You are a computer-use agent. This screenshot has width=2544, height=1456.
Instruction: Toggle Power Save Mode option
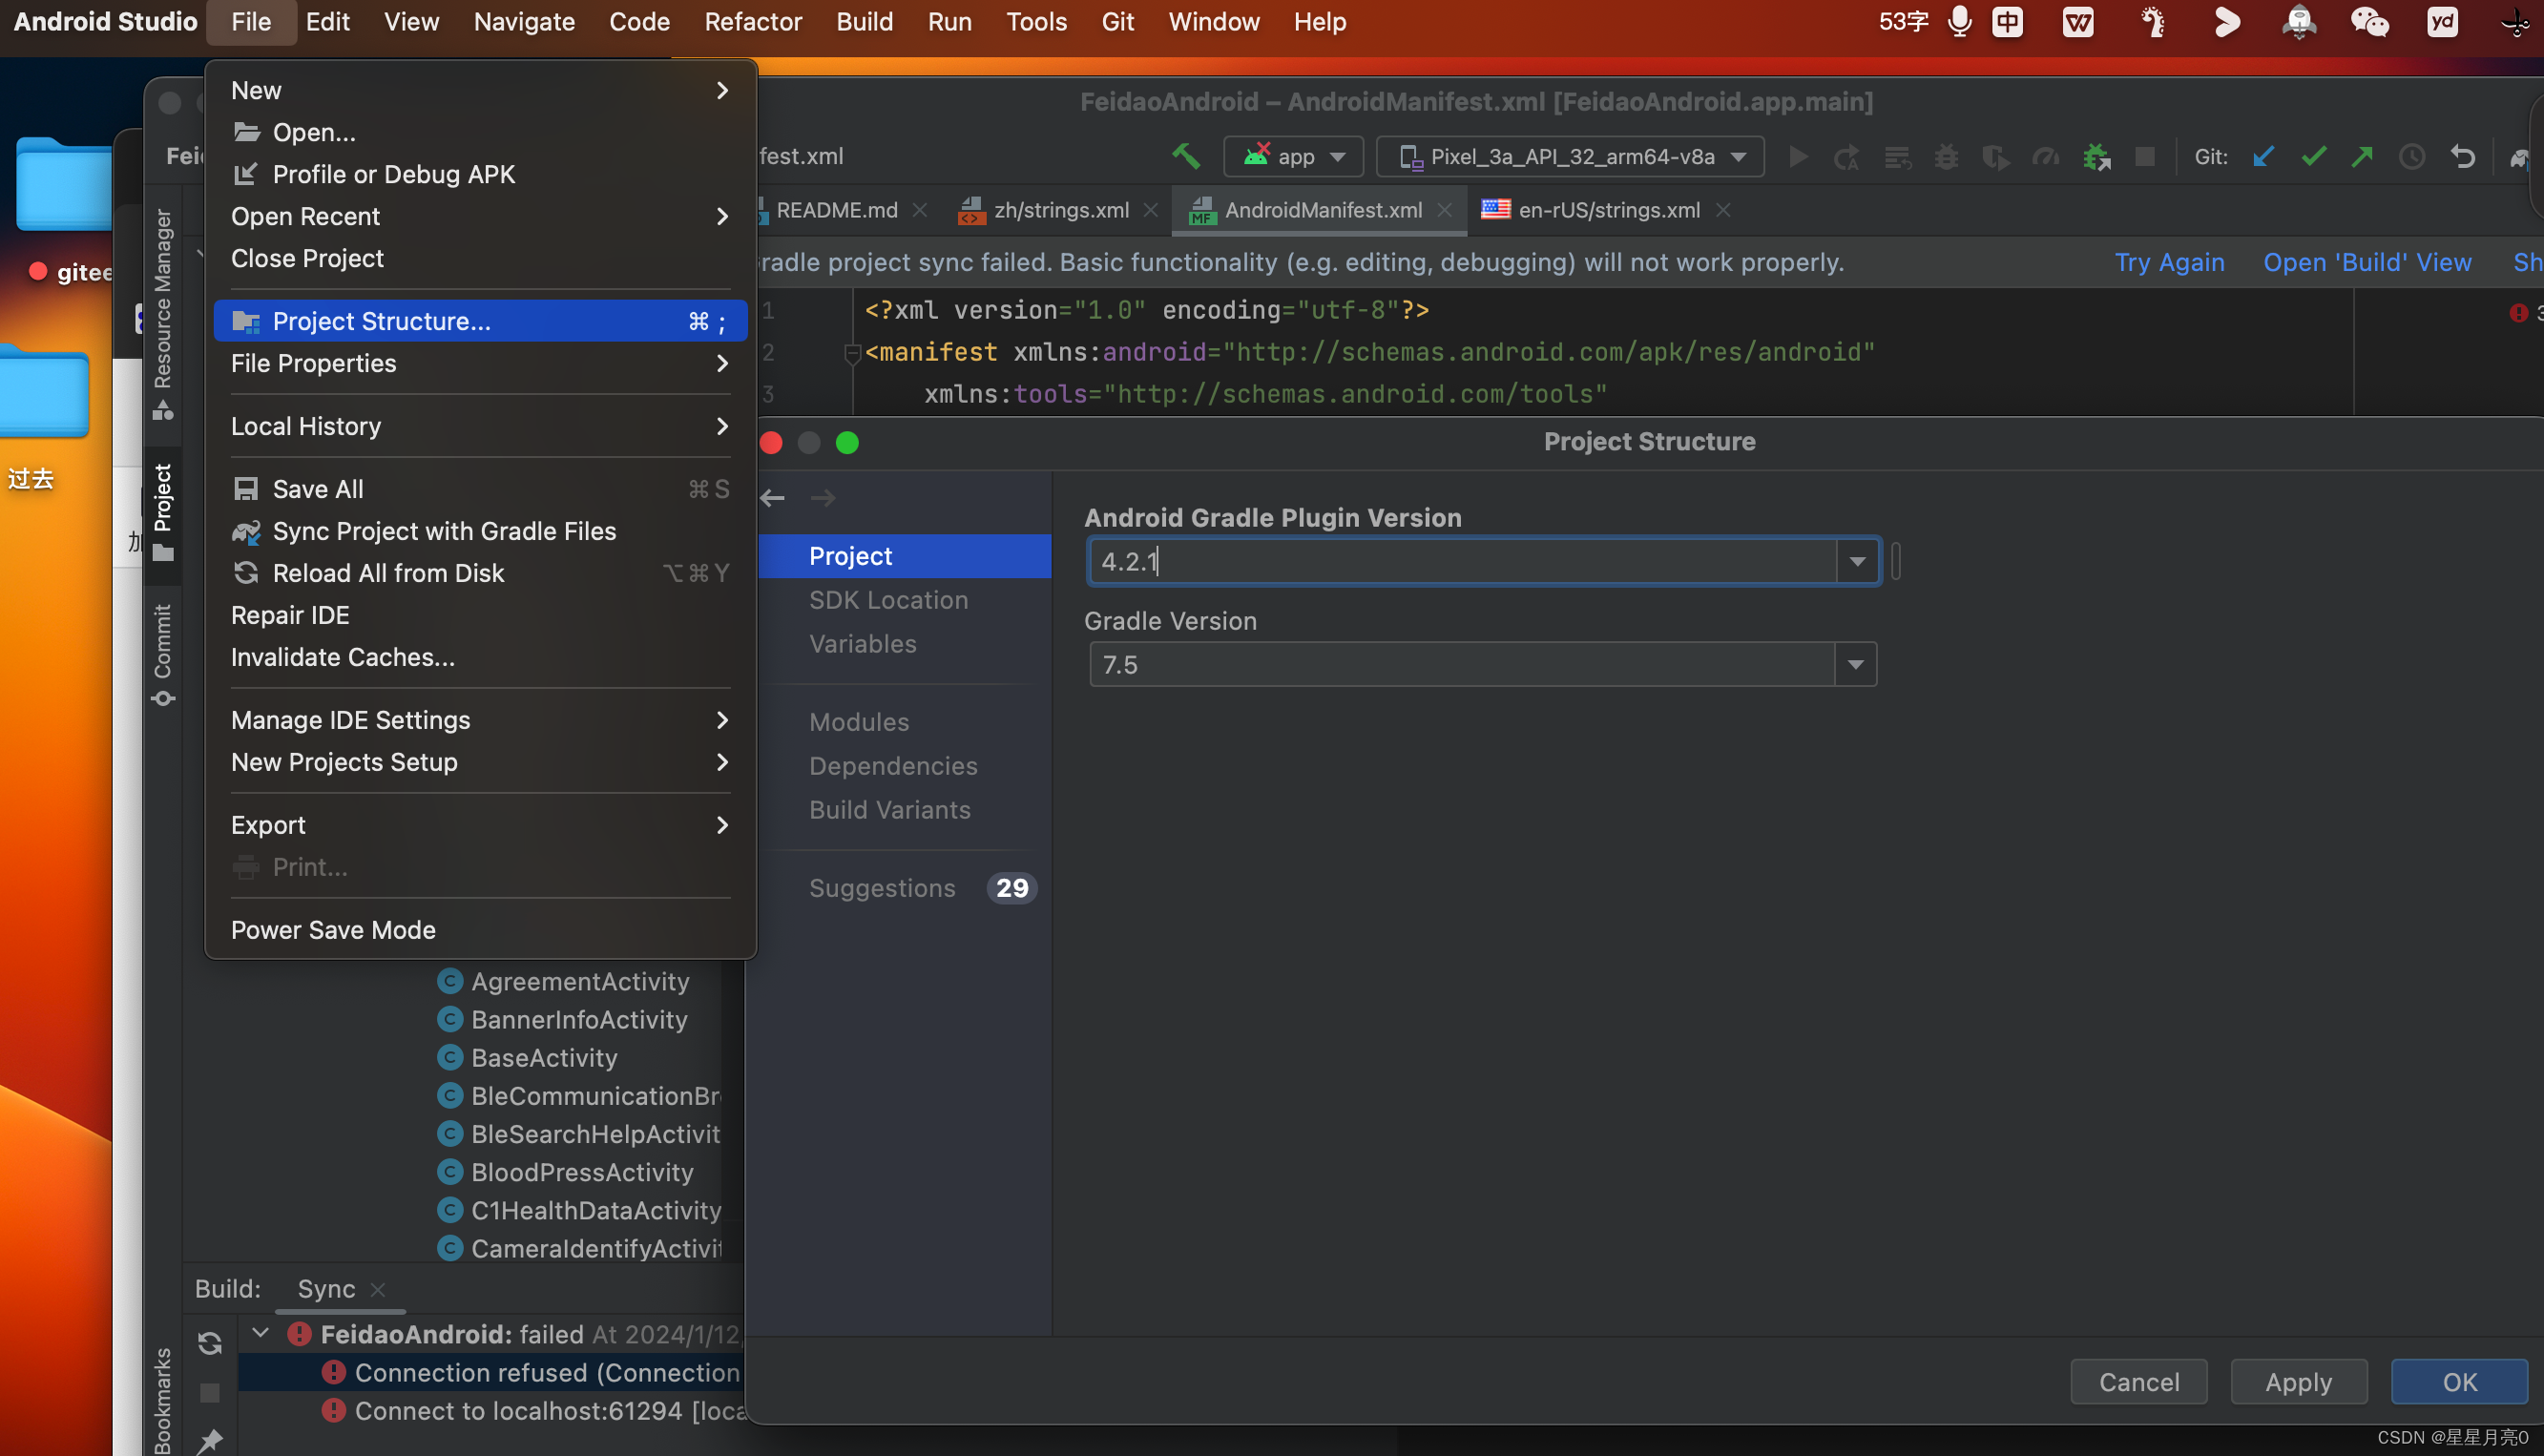tap(334, 928)
